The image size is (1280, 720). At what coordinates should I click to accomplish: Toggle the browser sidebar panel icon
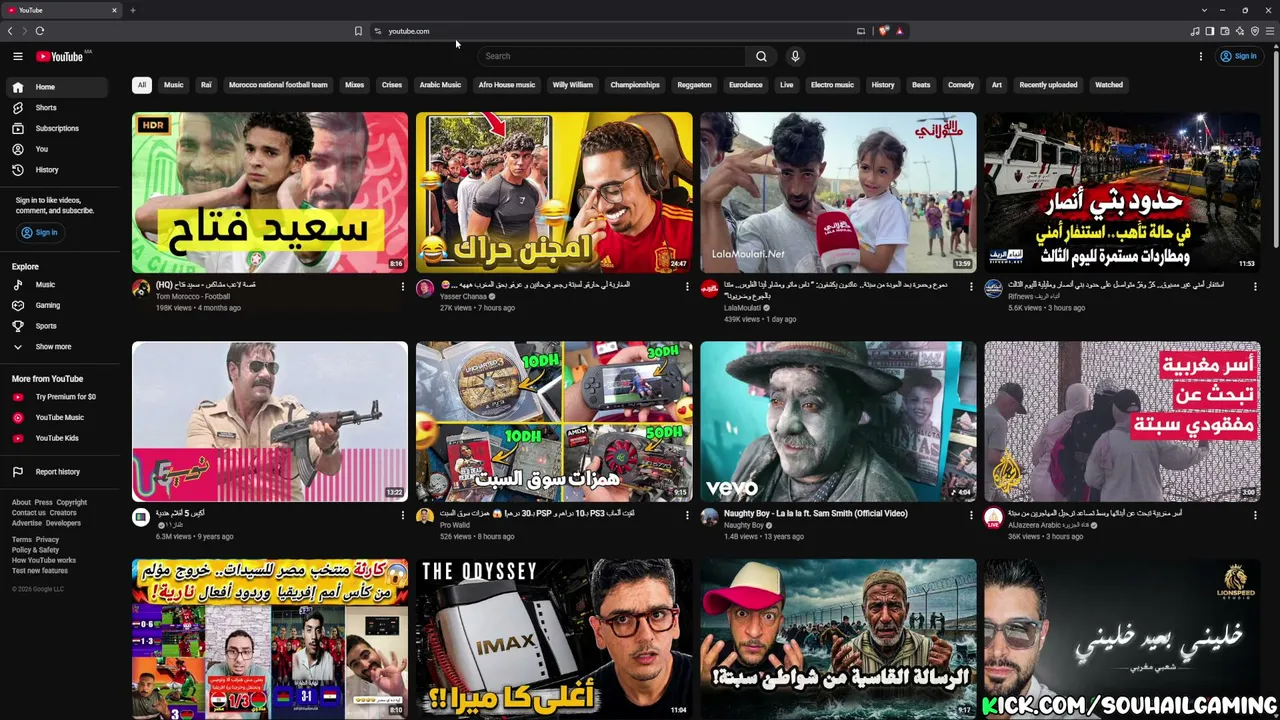1209,31
